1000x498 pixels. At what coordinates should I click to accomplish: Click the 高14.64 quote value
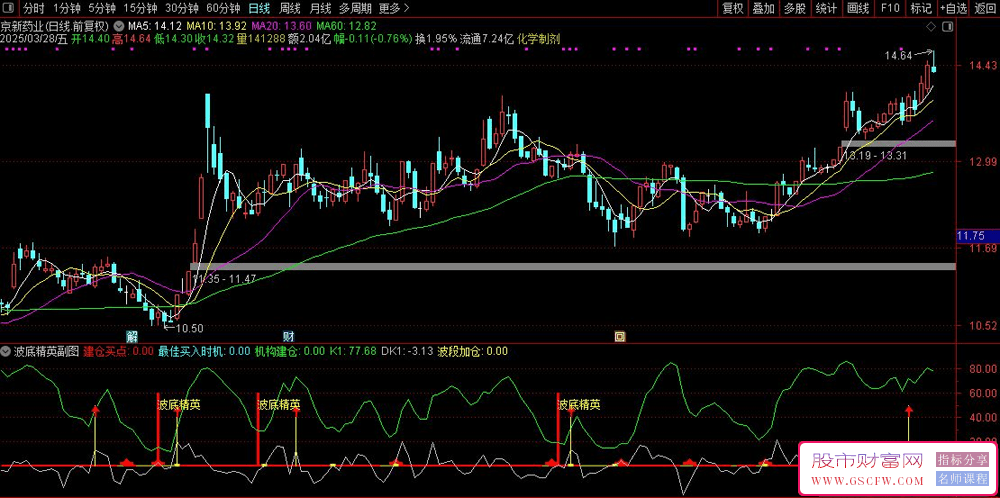tap(133, 38)
